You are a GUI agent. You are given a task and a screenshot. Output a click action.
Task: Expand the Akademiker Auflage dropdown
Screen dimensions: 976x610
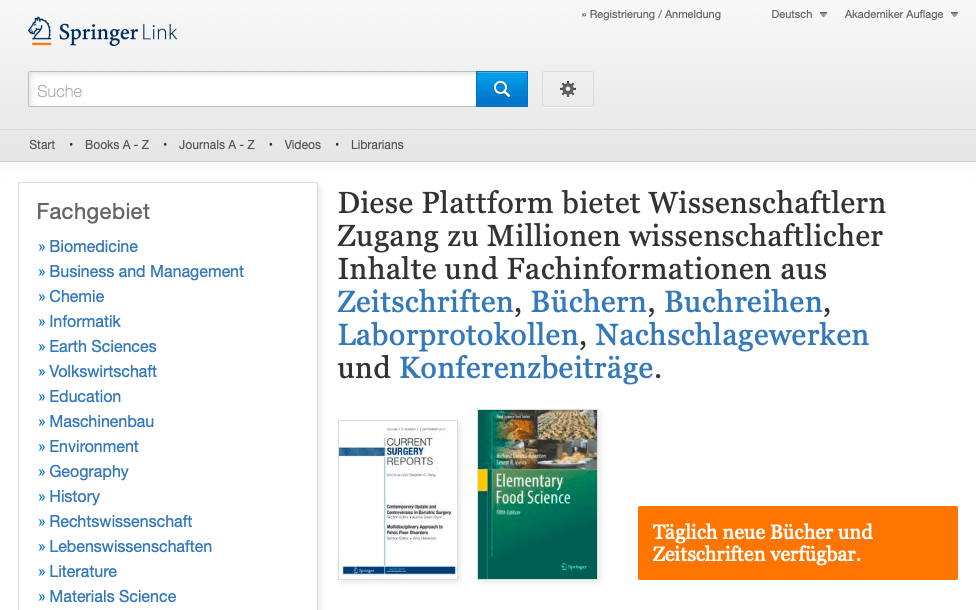901,14
